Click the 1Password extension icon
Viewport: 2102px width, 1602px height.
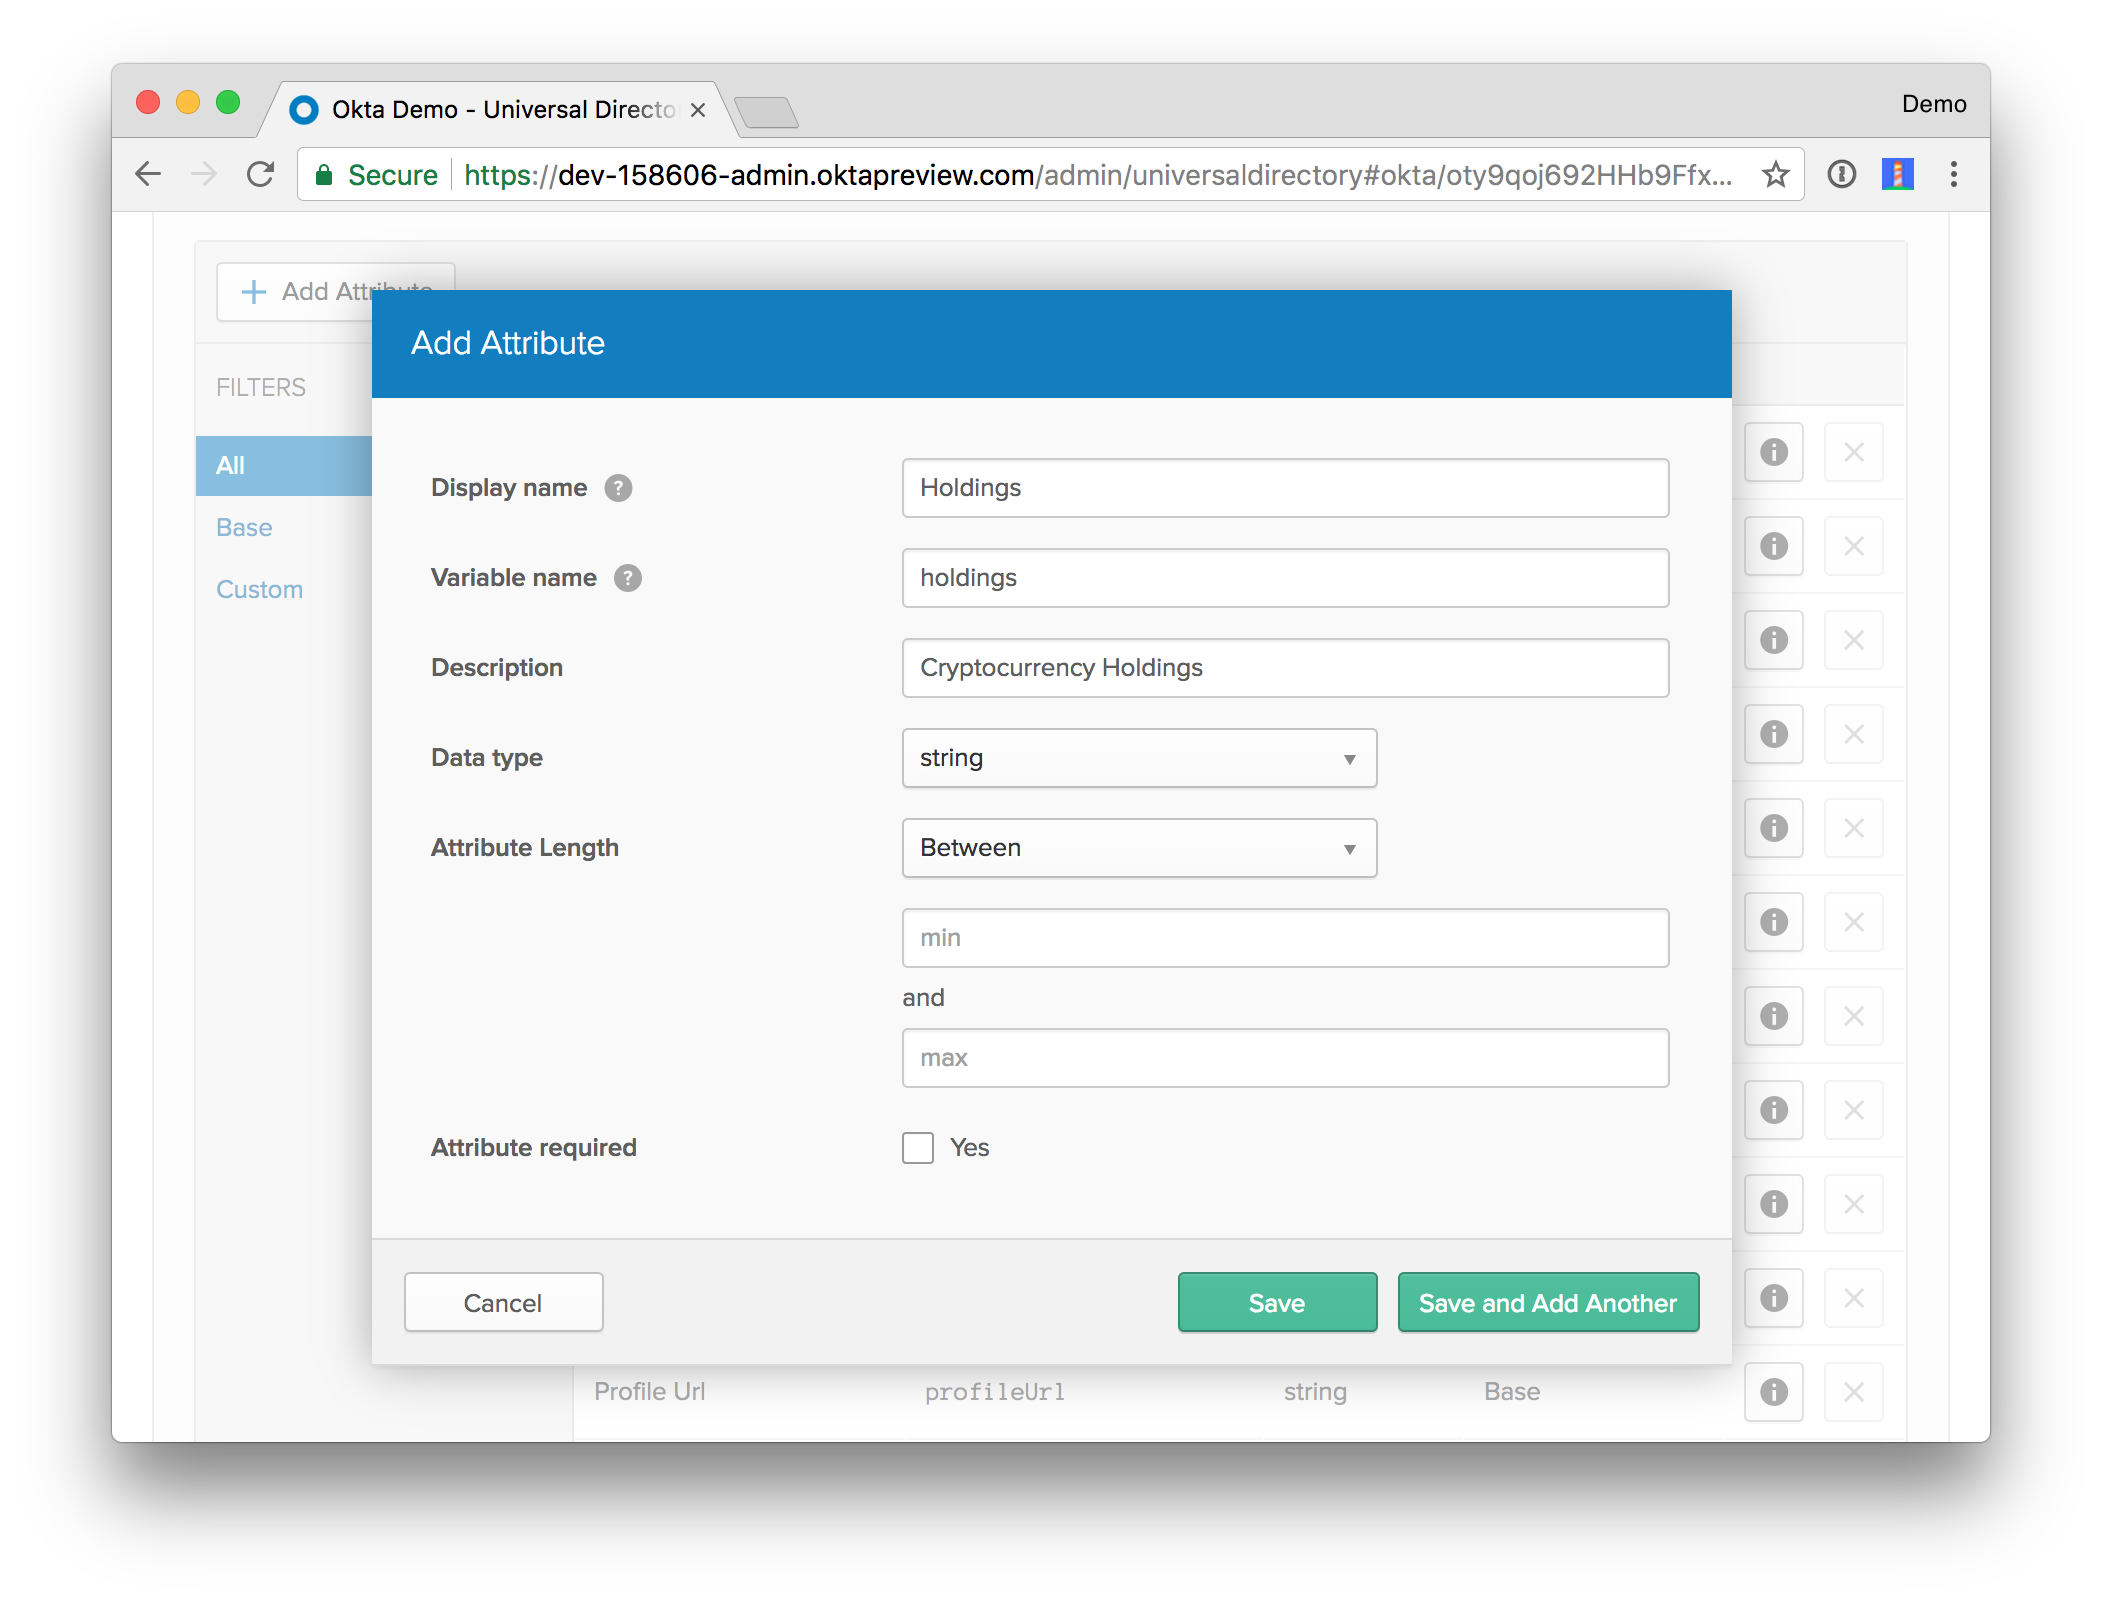[x=1841, y=175]
